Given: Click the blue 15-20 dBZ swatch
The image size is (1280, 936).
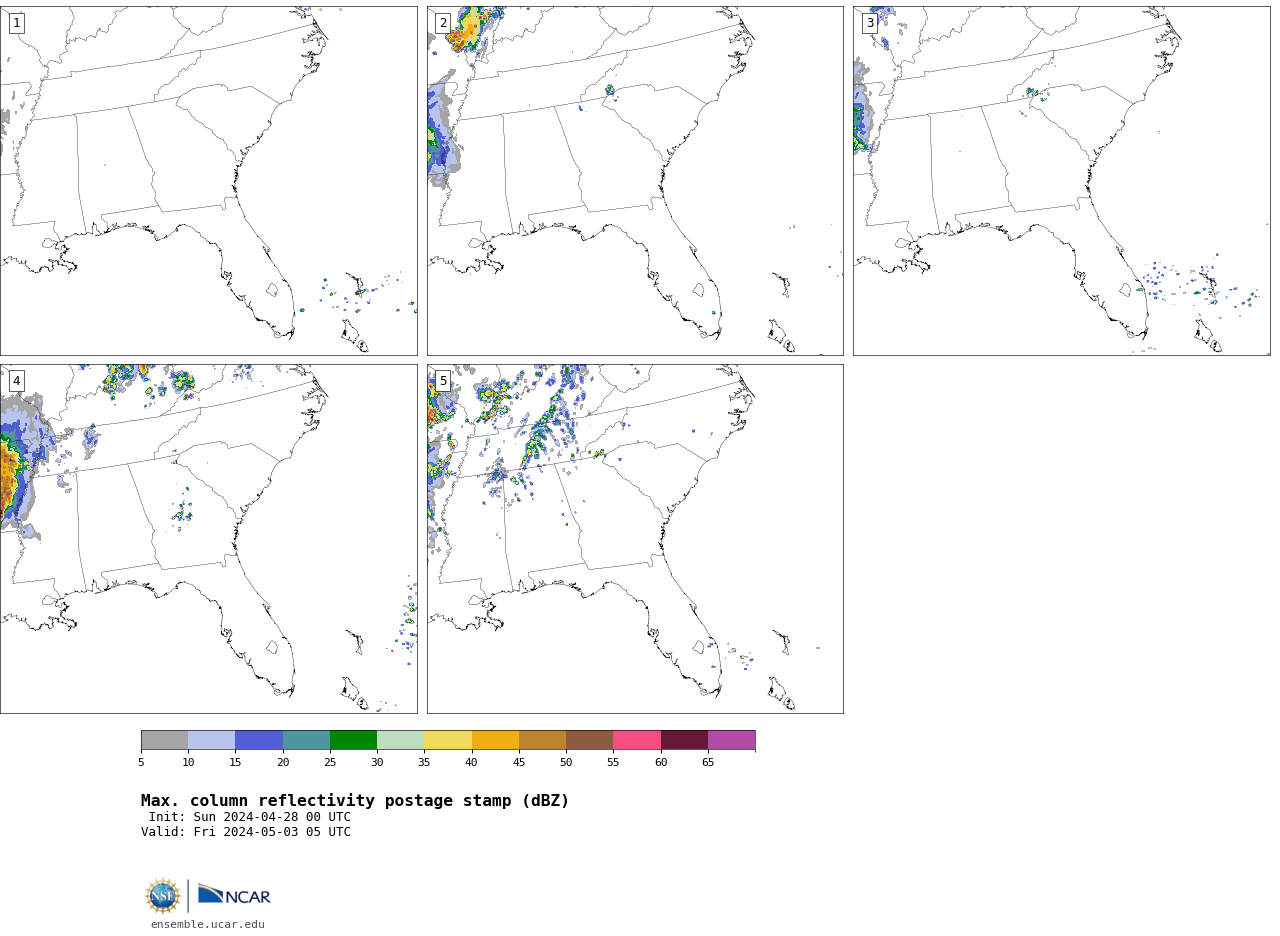Looking at the screenshot, I should pos(259,740).
